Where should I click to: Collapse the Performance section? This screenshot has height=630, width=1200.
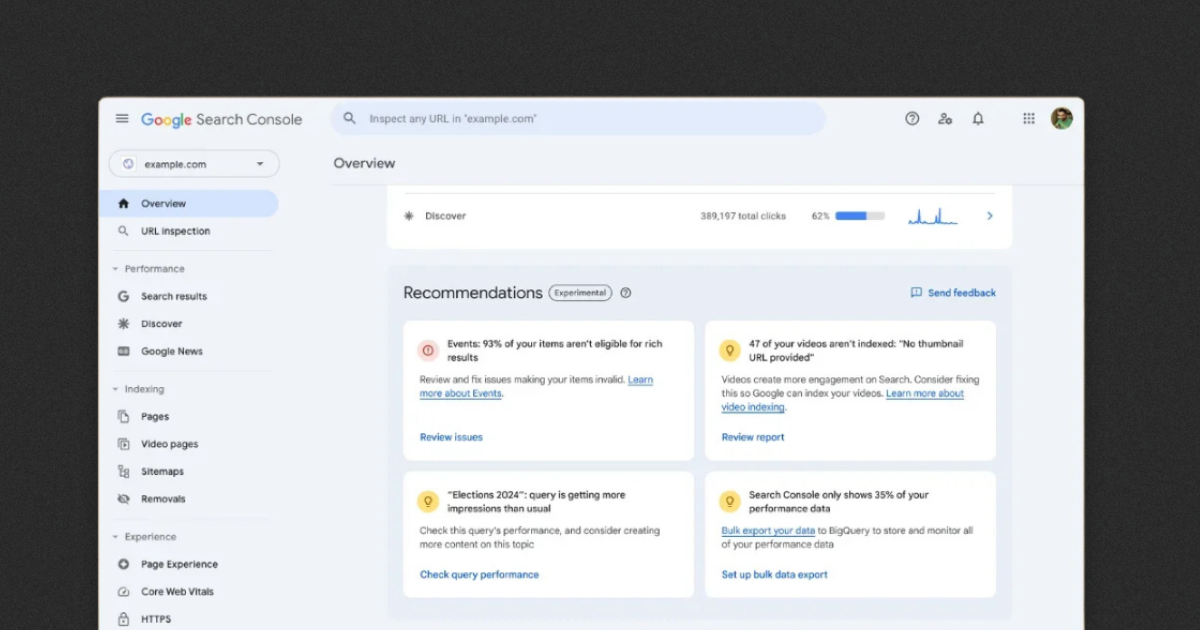pos(115,269)
